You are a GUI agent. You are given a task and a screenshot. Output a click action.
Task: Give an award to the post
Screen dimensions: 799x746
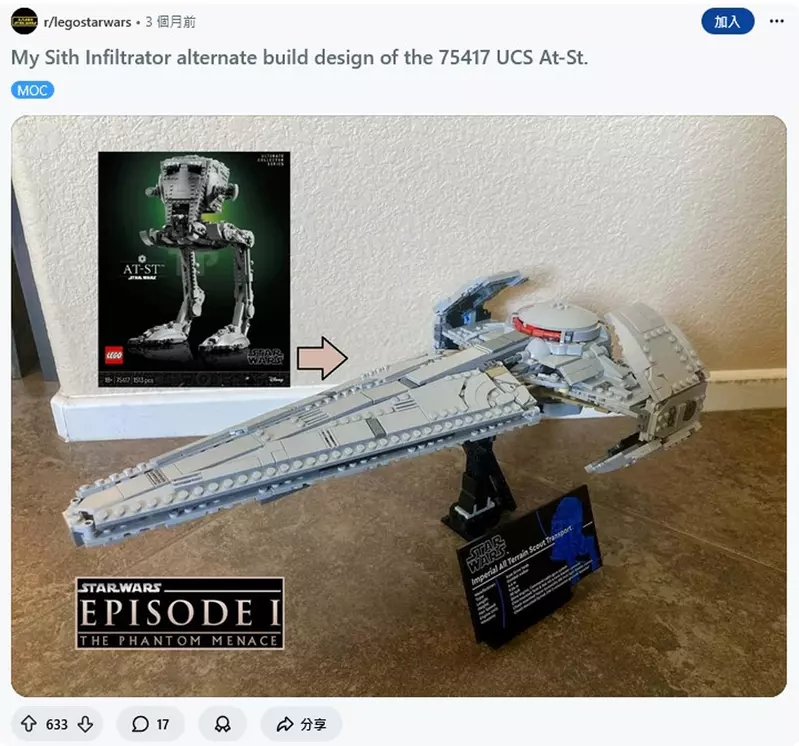(223, 724)
